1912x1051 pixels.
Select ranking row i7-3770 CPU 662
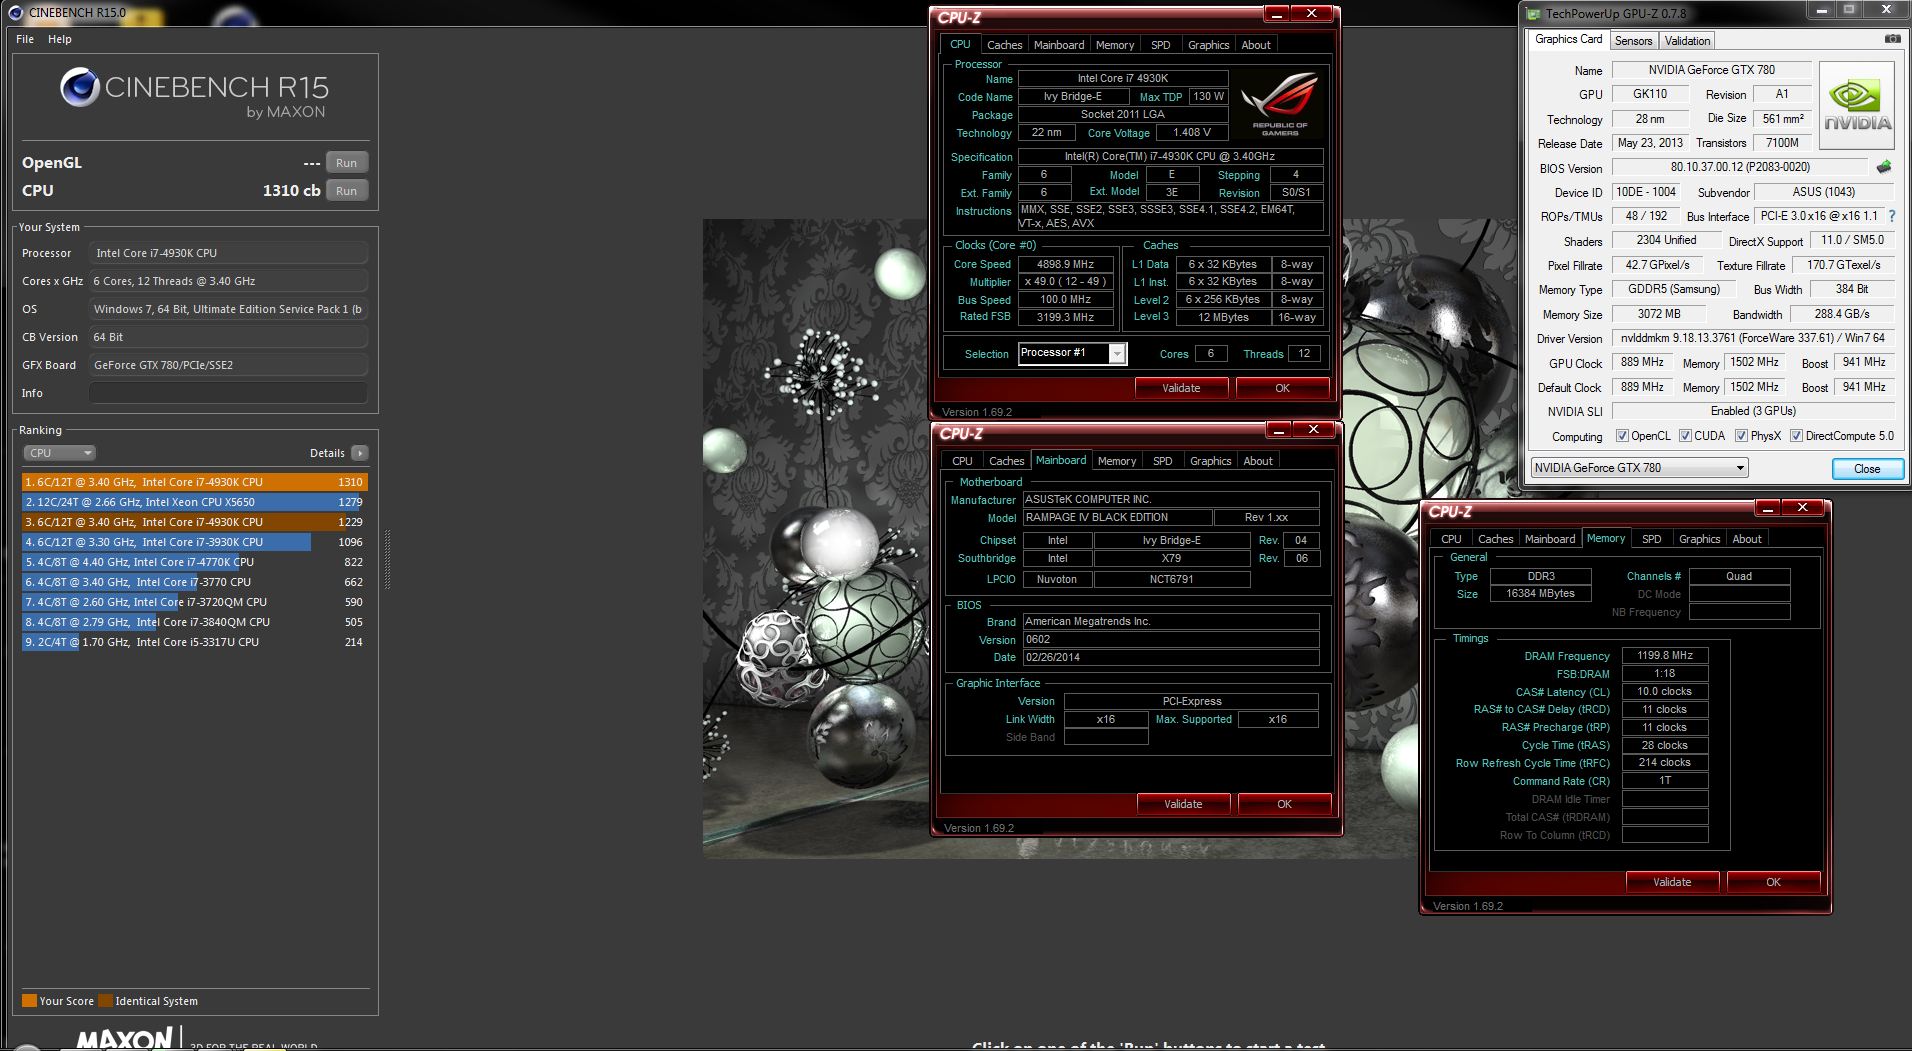[195, 582]
